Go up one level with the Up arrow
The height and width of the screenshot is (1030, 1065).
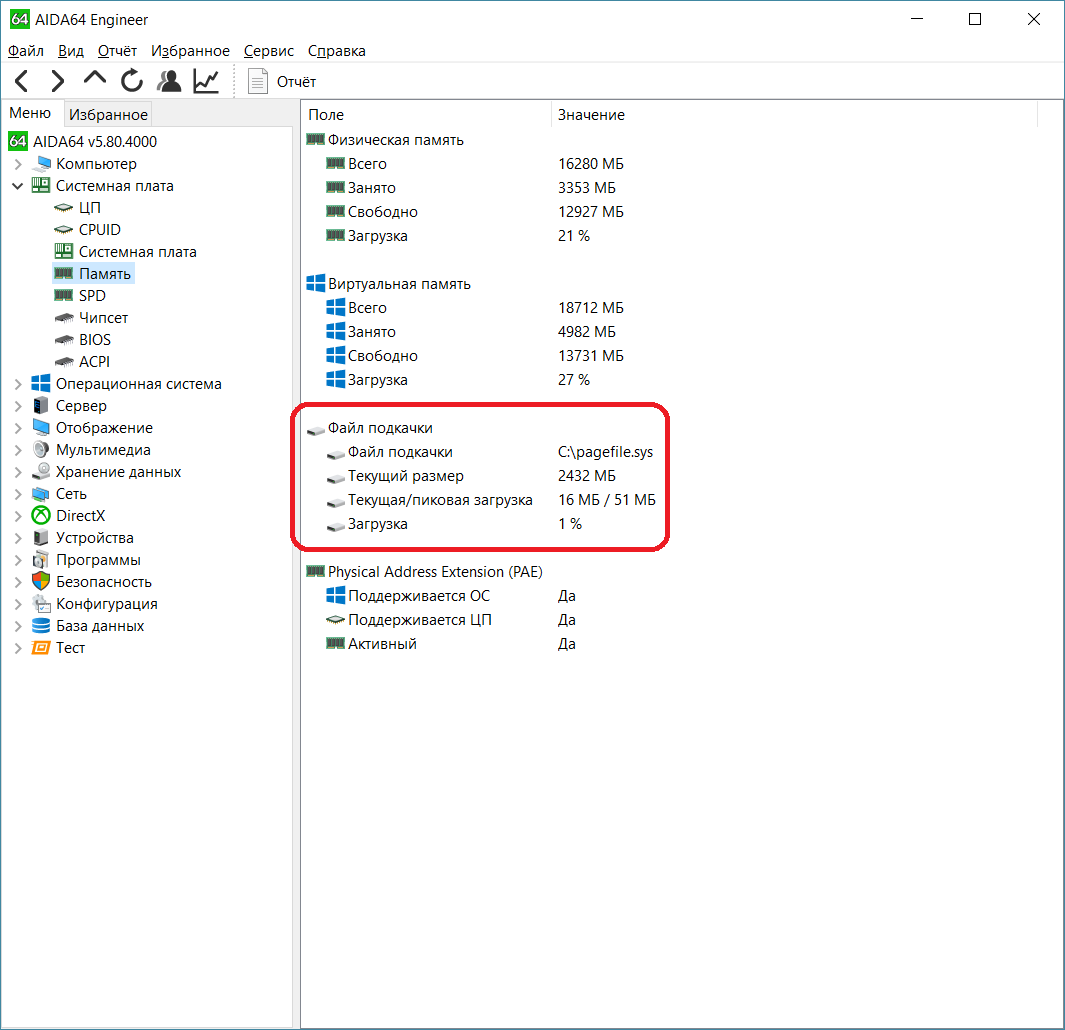95,80
